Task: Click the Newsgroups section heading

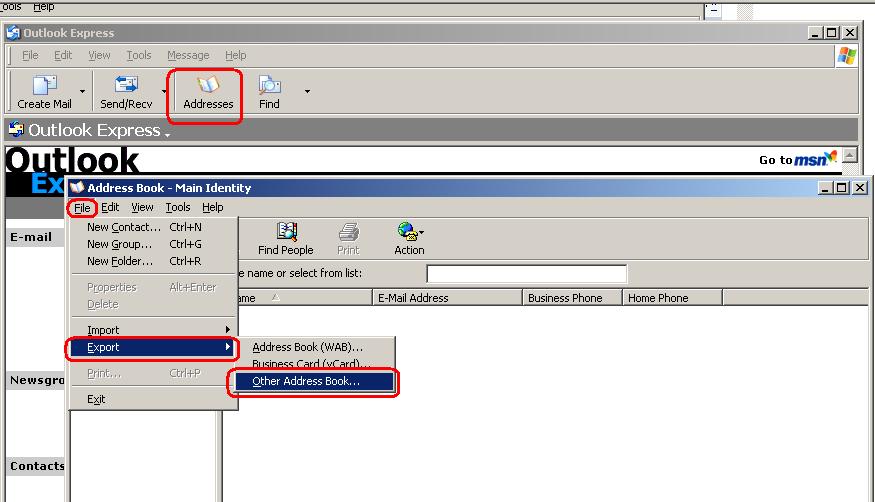Action: pyautogui.click(x=37, y=380)
